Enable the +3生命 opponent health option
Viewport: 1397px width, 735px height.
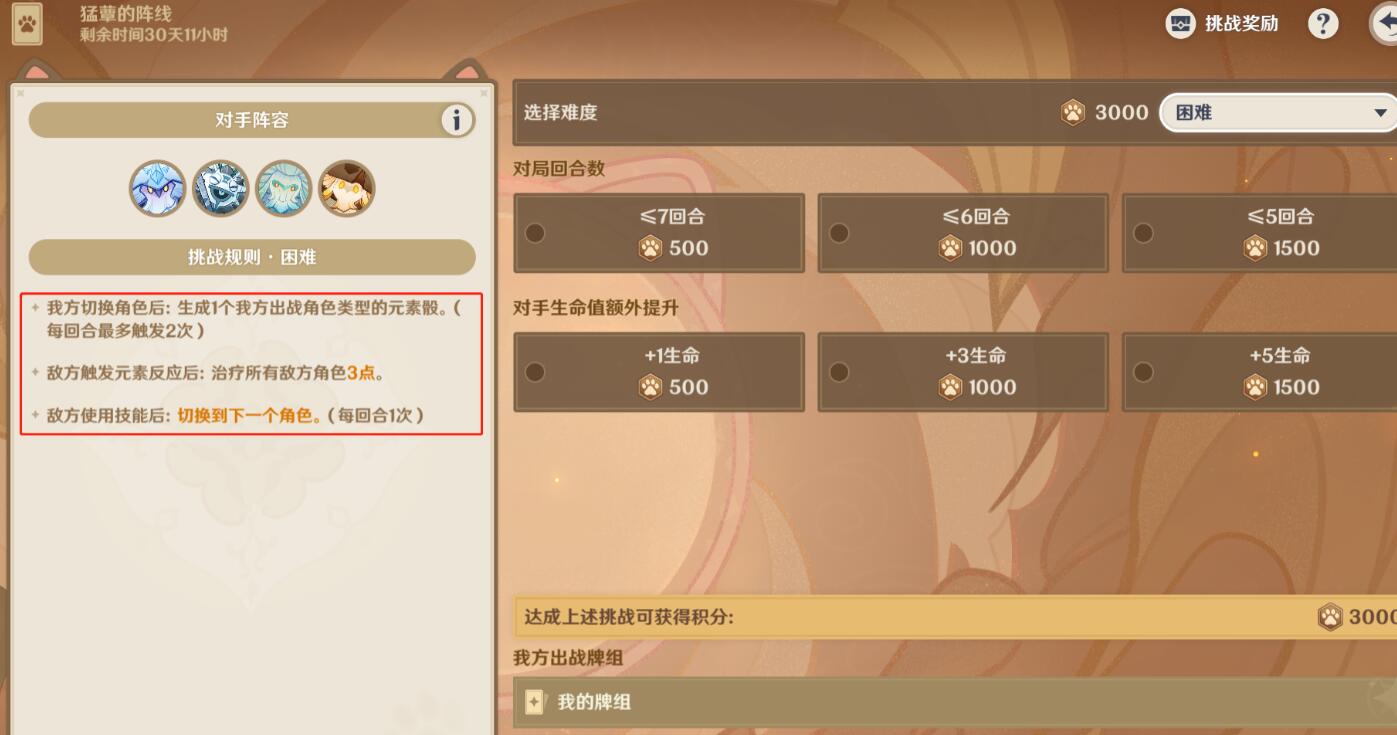click(x=963, y=372)
